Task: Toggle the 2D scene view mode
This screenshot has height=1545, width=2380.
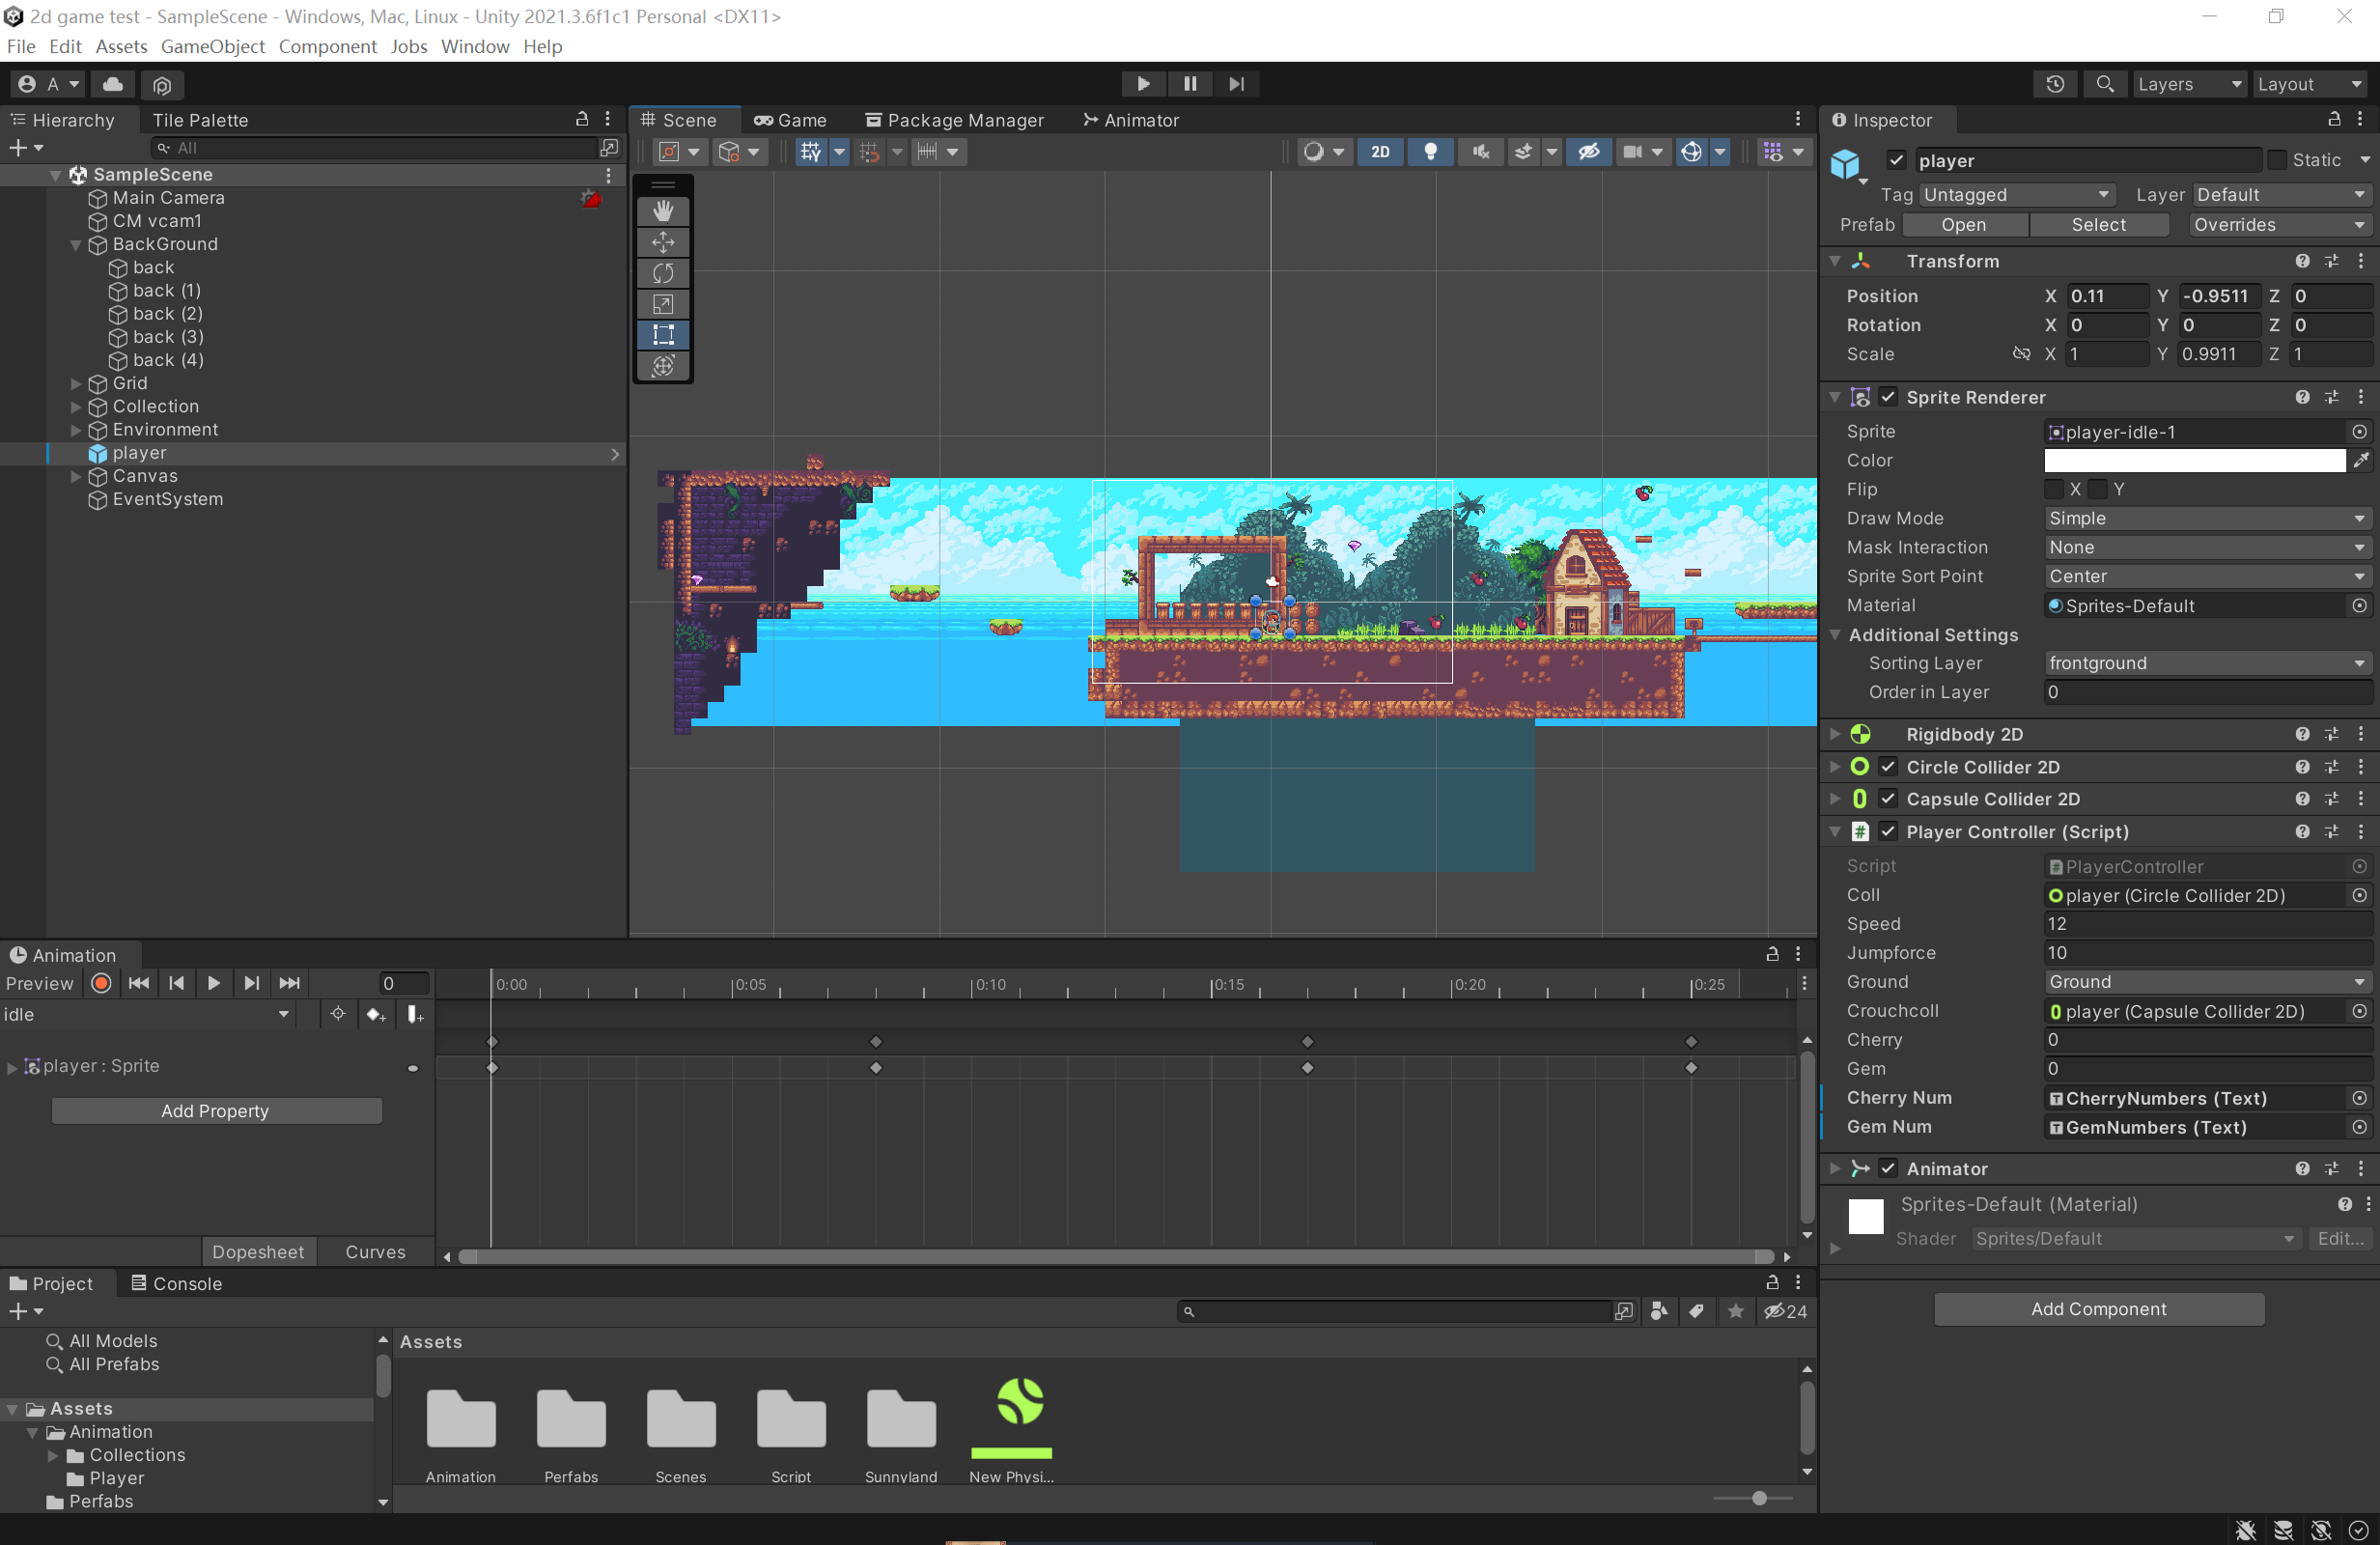Action: (x=1380, y=152)
